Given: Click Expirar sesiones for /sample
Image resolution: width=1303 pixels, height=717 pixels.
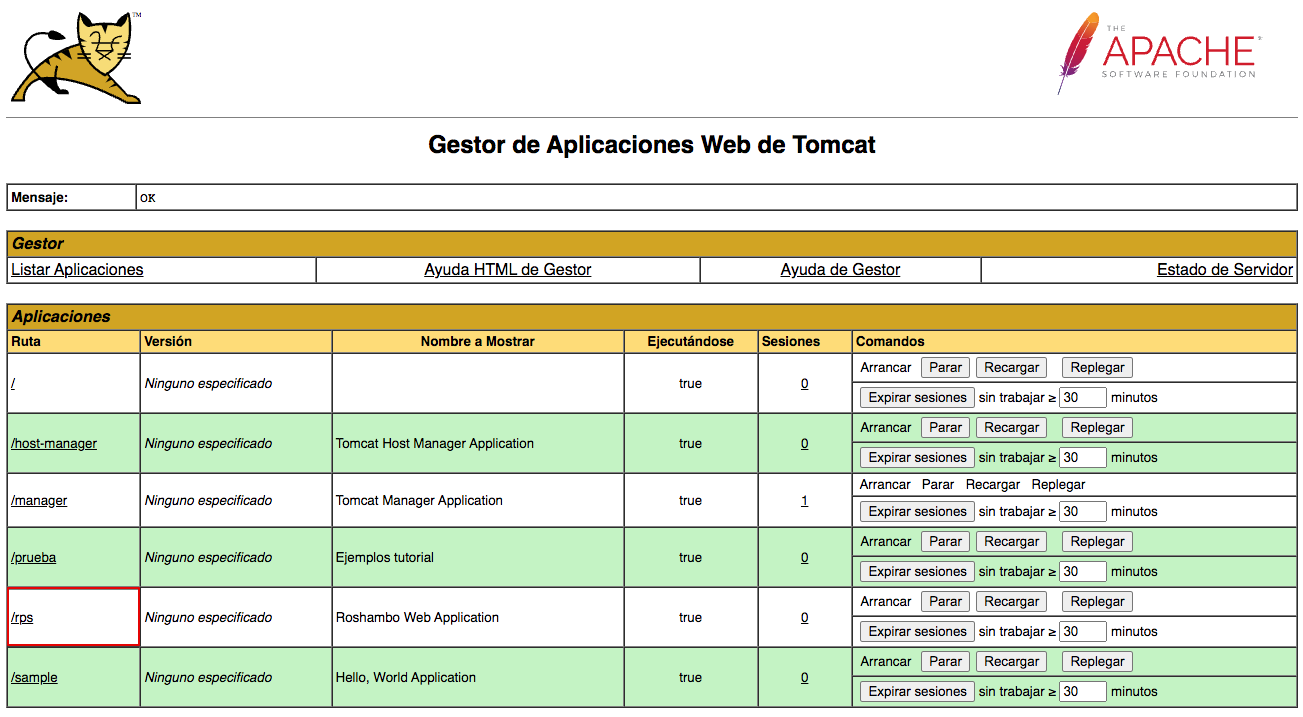Looking at the screenshot, I should click(917, 692).
